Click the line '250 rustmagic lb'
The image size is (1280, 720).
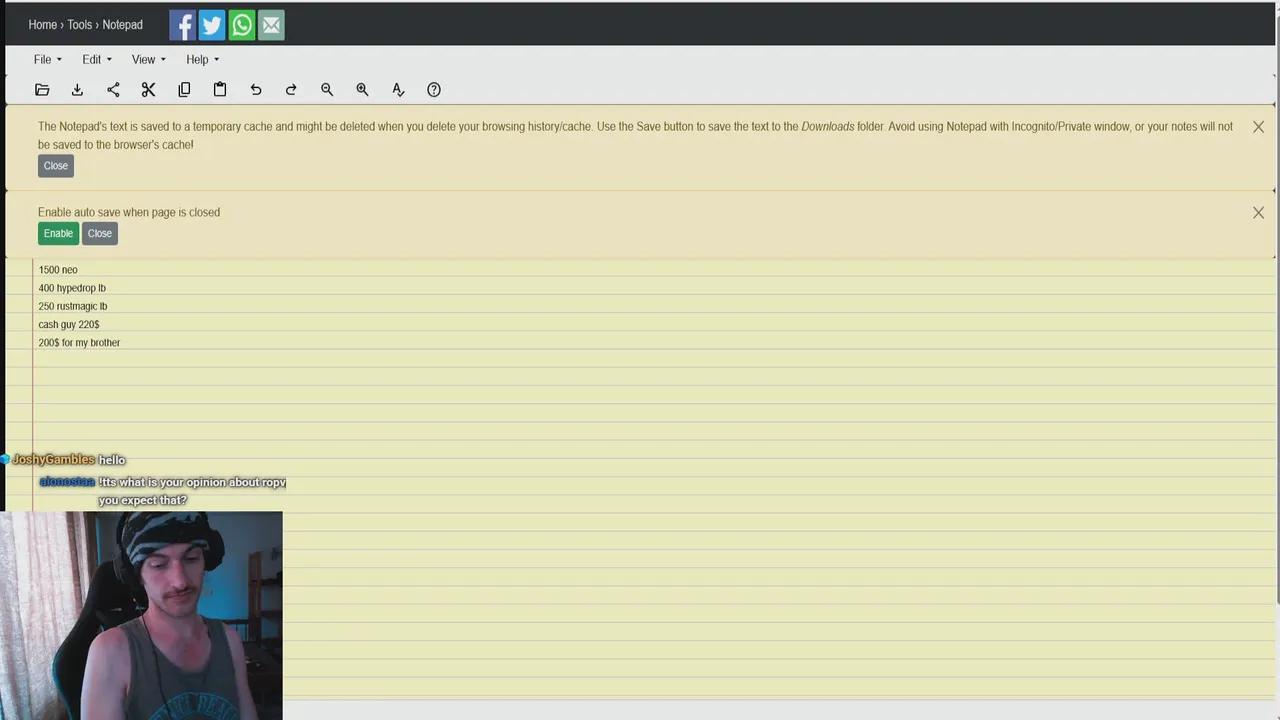pyautogui.click(x=73, y=306)
